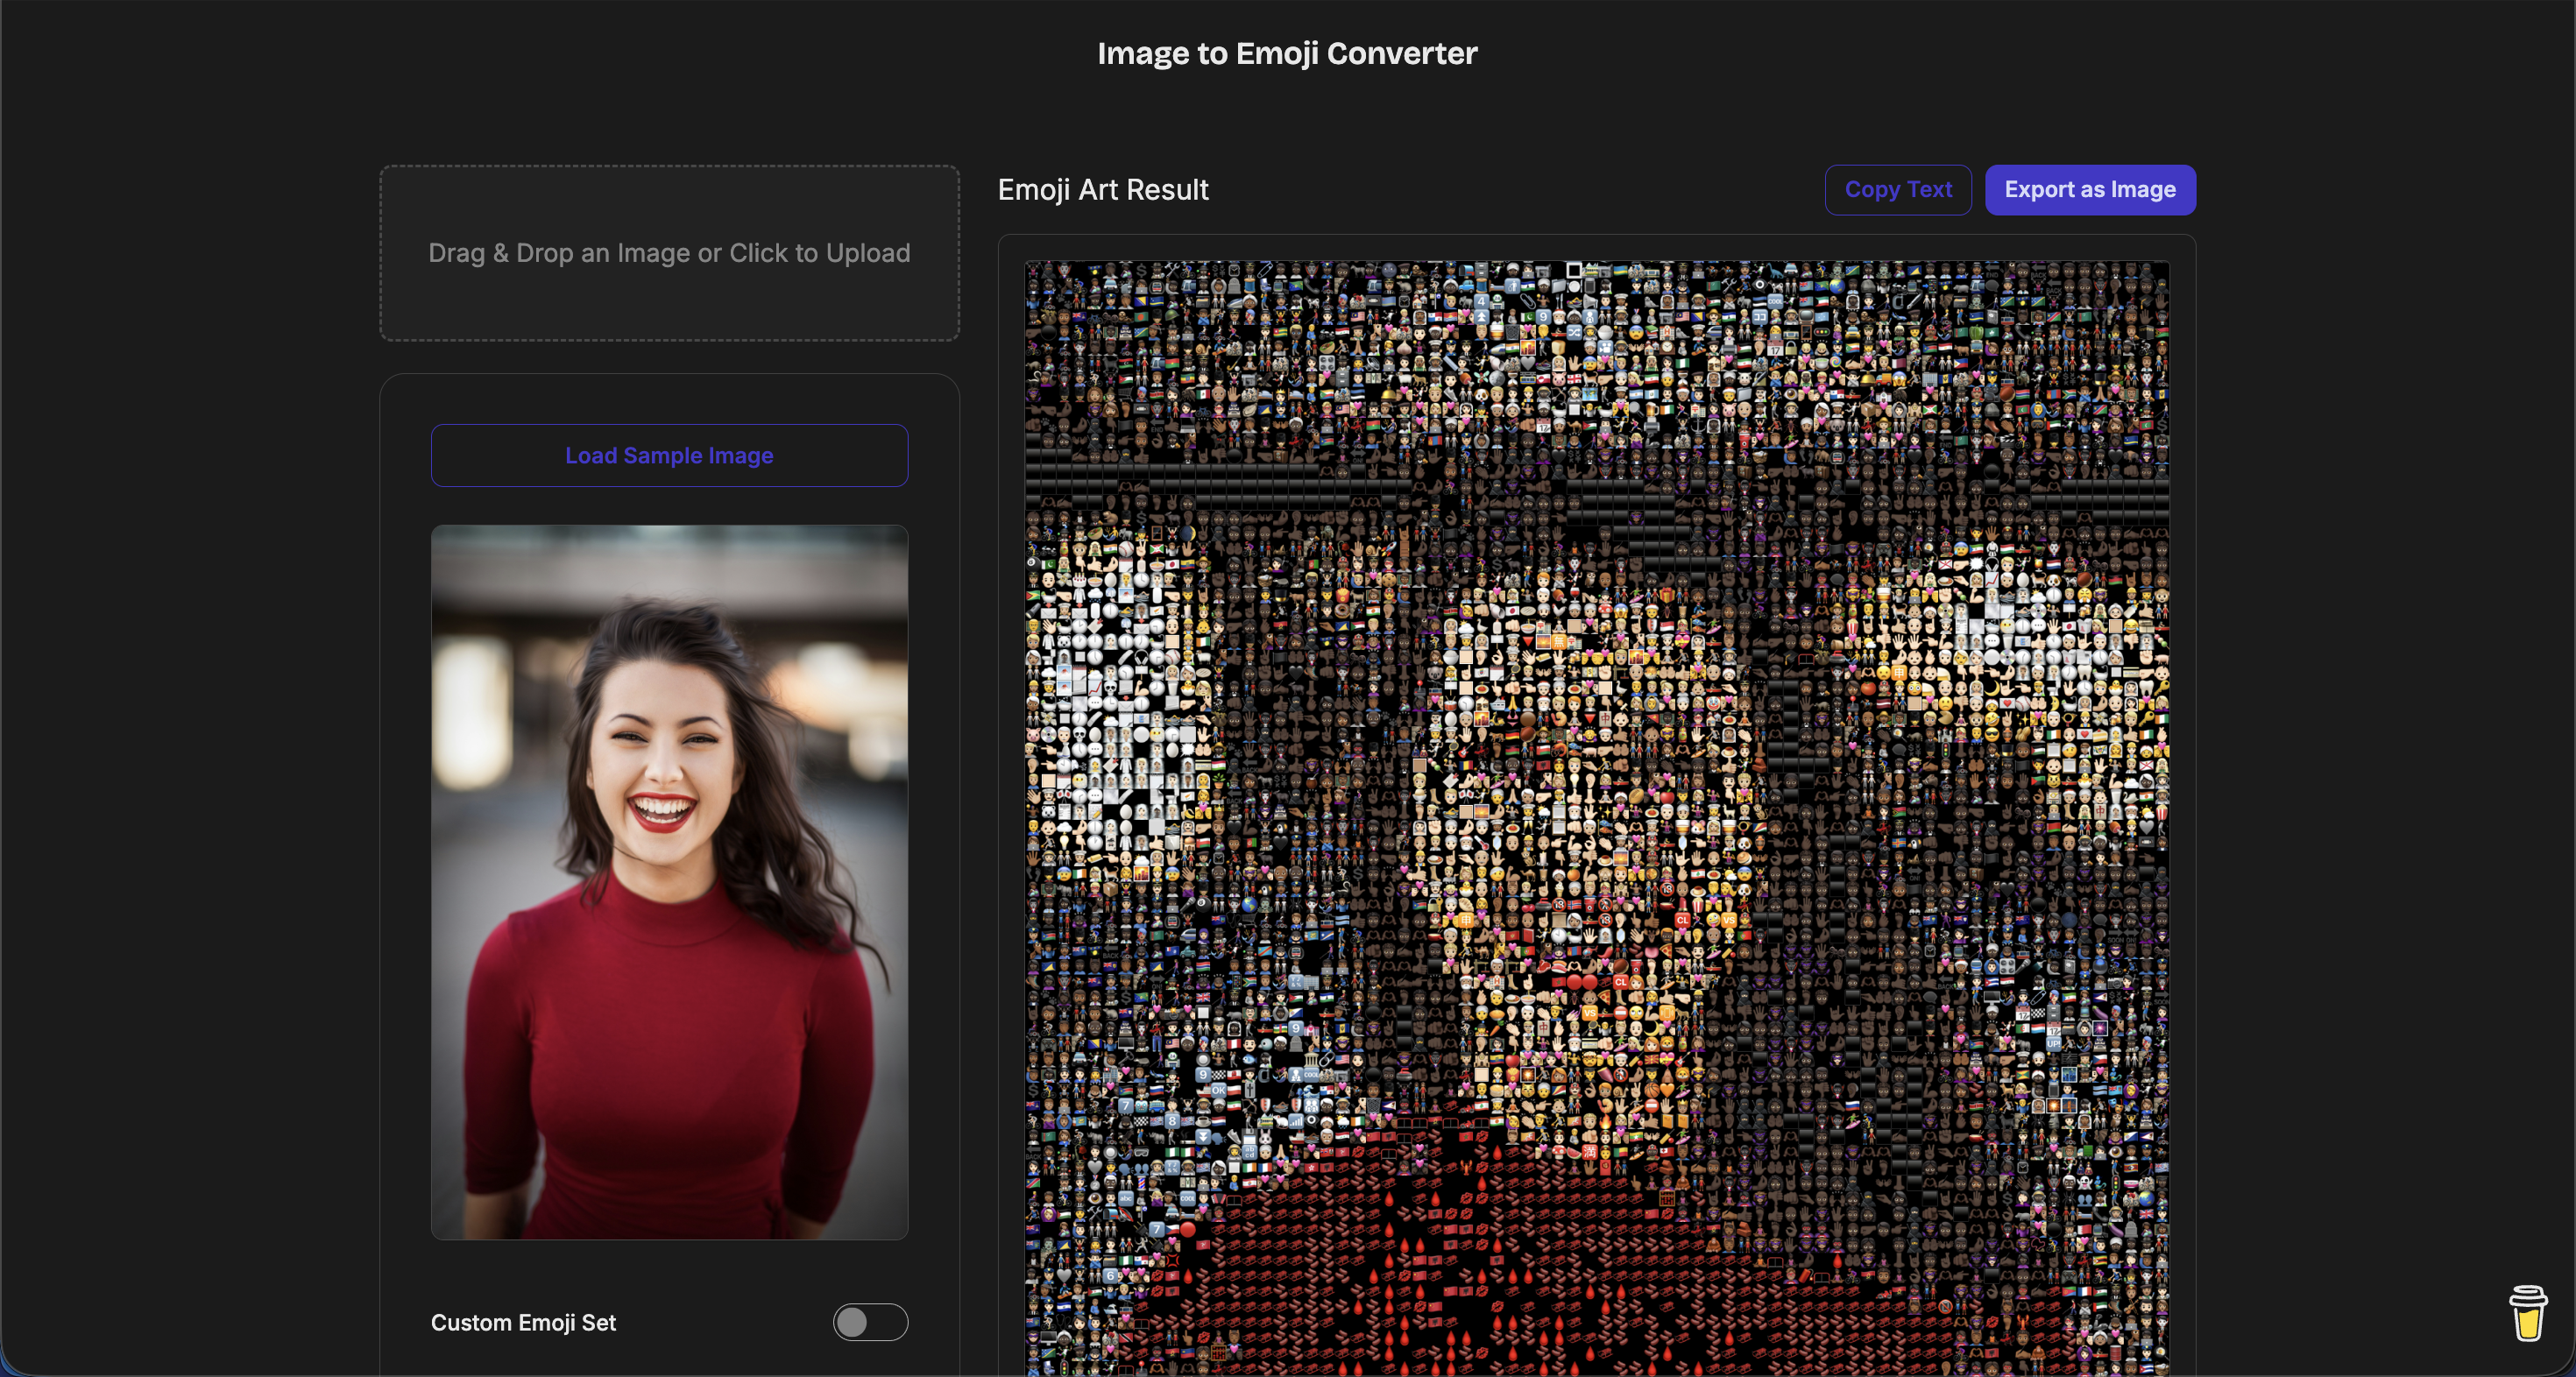2576x1377 pixels.
Task: Click the Buy Me a Coffee cup icon
Action: click(x=2527, y=1313)
